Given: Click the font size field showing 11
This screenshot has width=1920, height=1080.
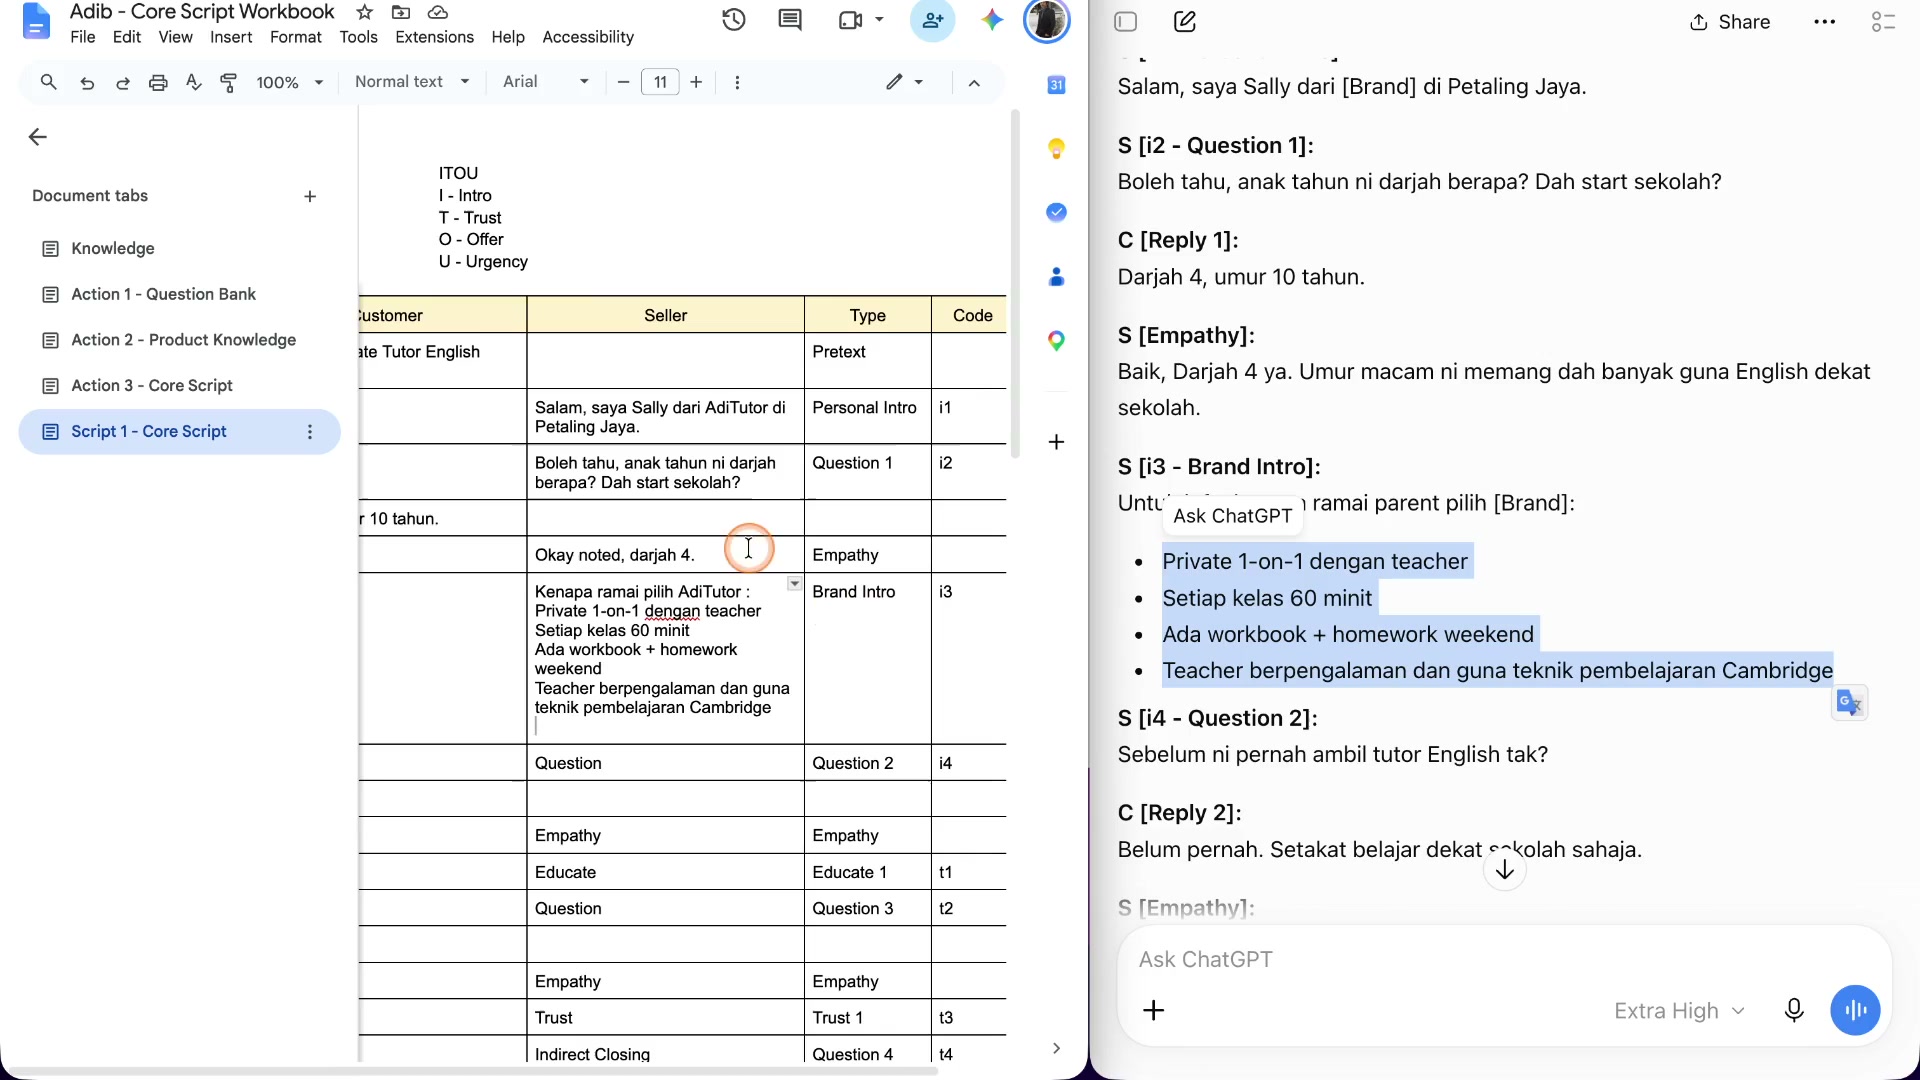Looking at the screenshot, I should tap(660, 82).
